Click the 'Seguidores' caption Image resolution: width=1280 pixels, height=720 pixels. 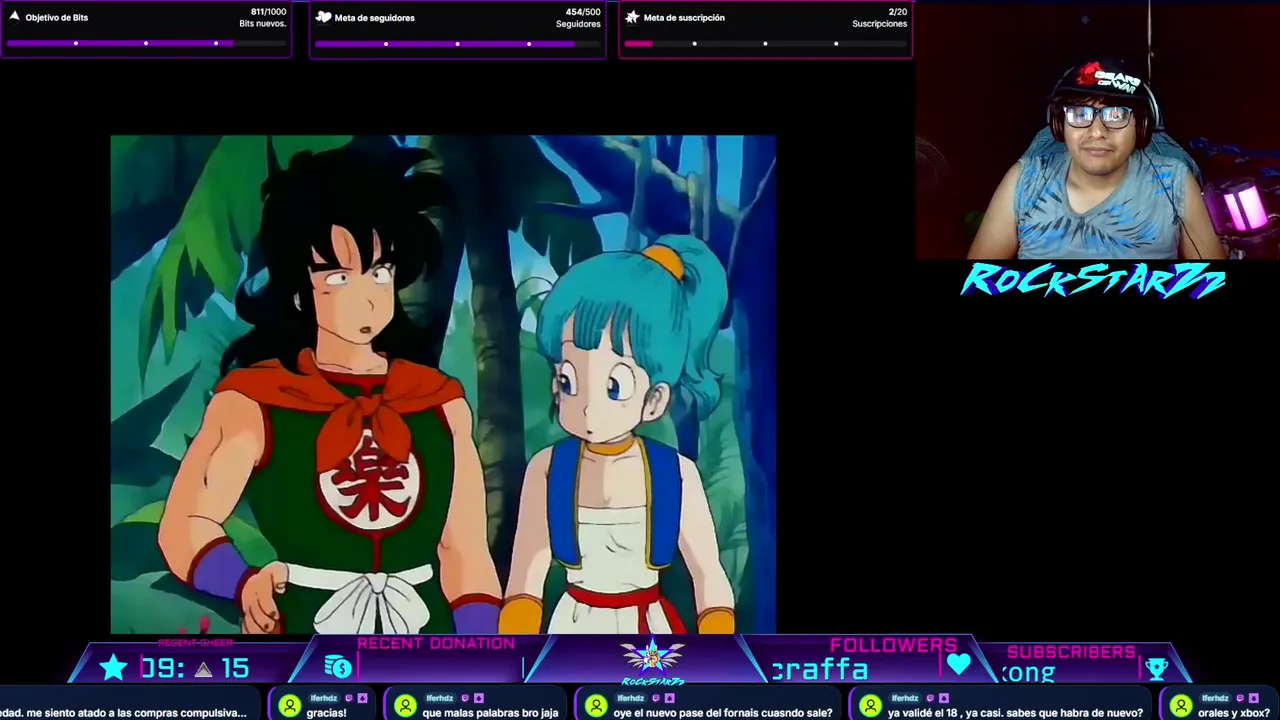(x=578, y=23)
